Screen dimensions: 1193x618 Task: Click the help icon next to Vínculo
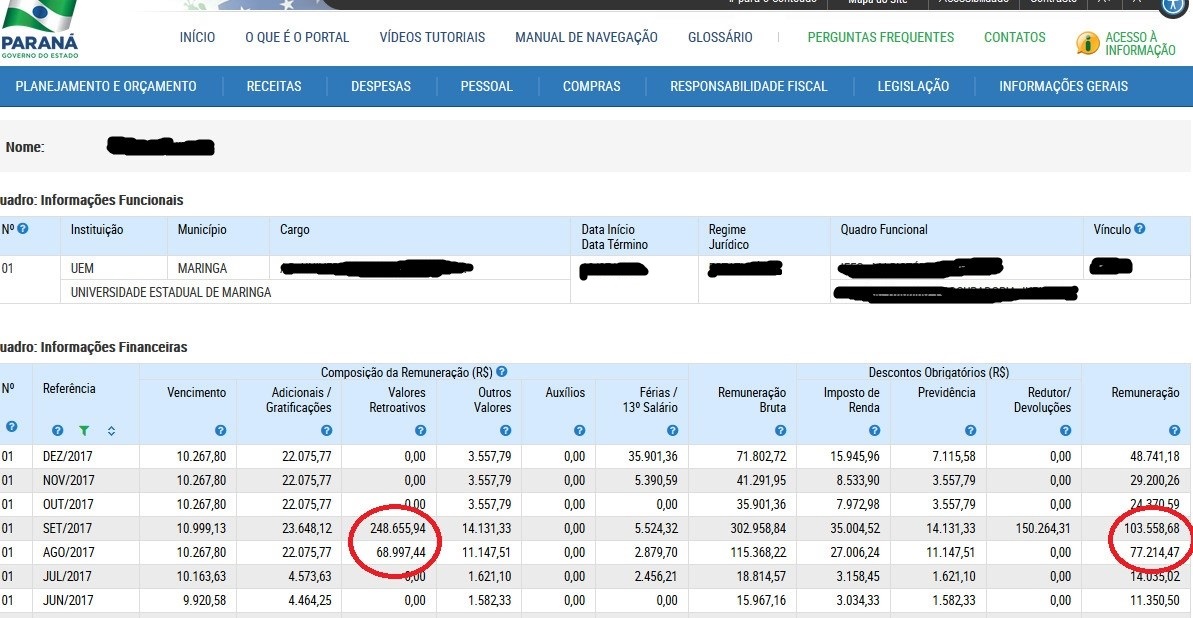pyautogui.click(x=1139, y=228)
